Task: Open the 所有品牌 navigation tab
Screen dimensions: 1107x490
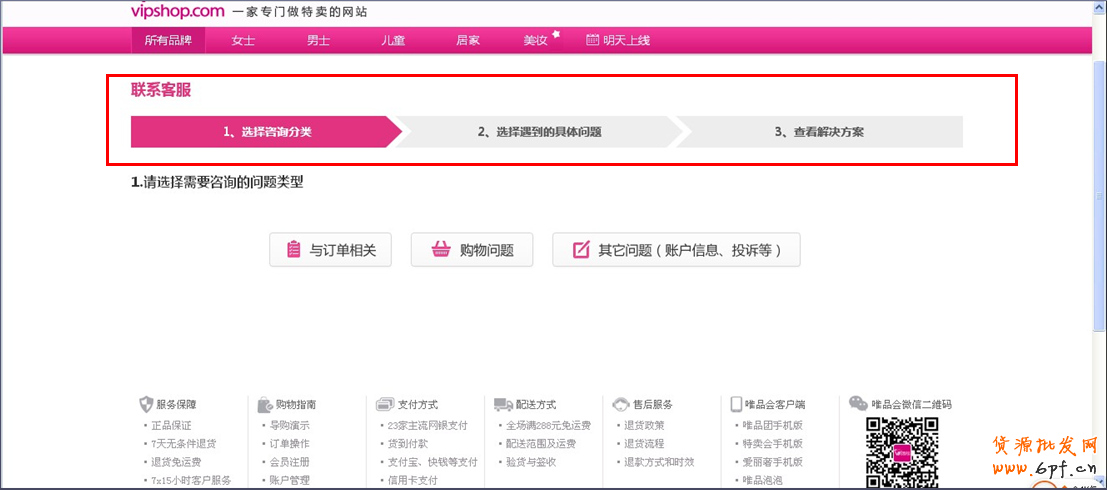Action: 168,40
